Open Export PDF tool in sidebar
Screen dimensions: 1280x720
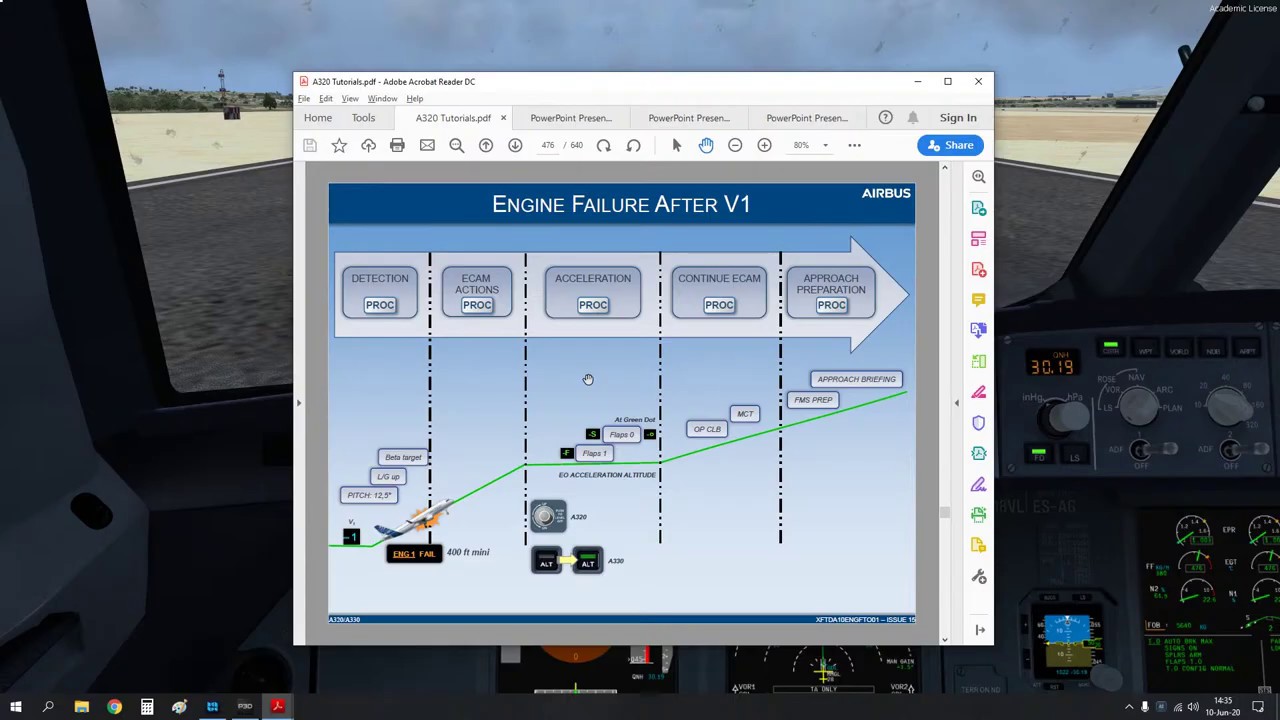(x=979, y=208)
